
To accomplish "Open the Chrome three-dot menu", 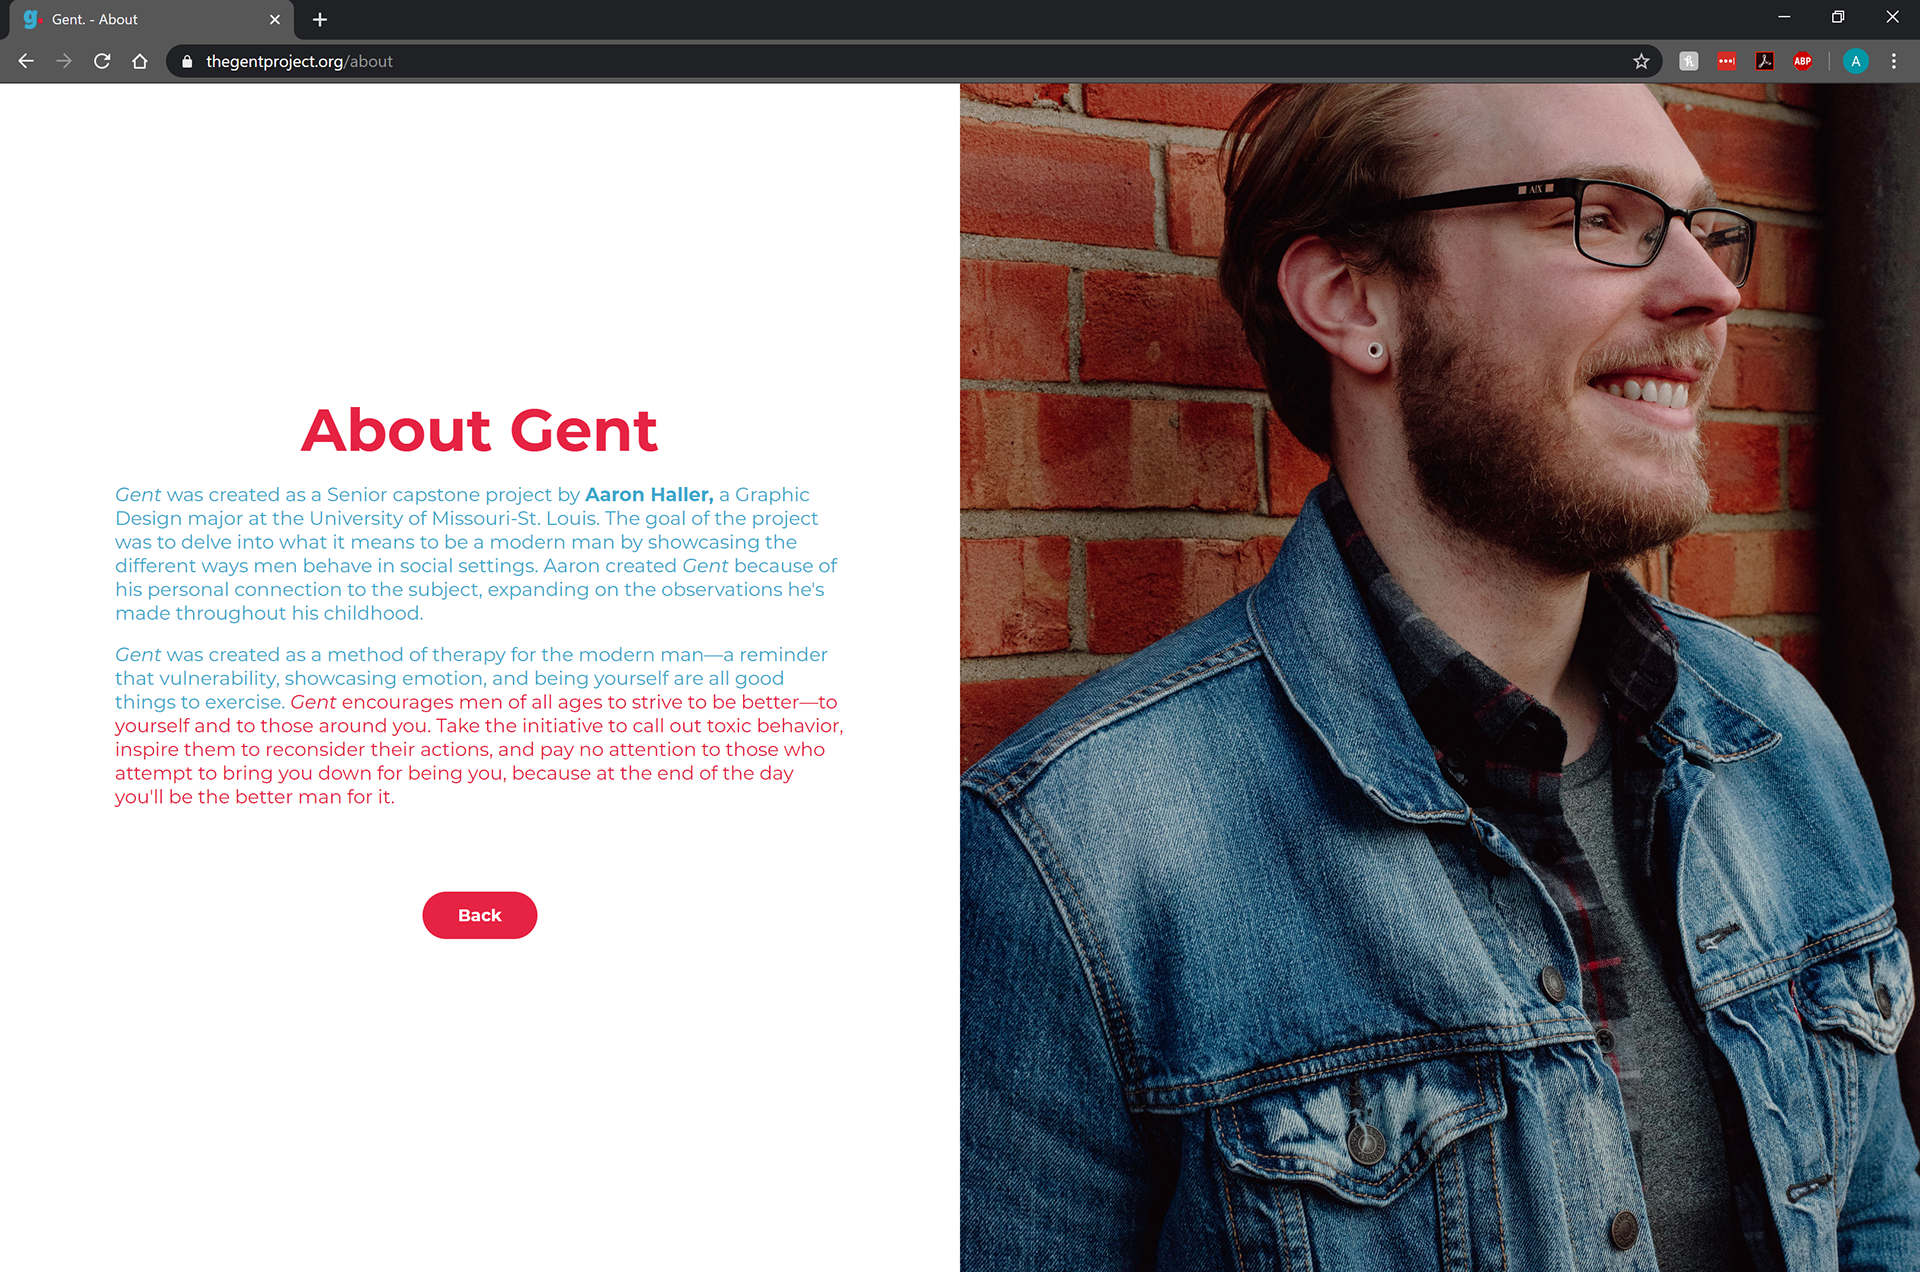I will click(x=1894, y=61).
